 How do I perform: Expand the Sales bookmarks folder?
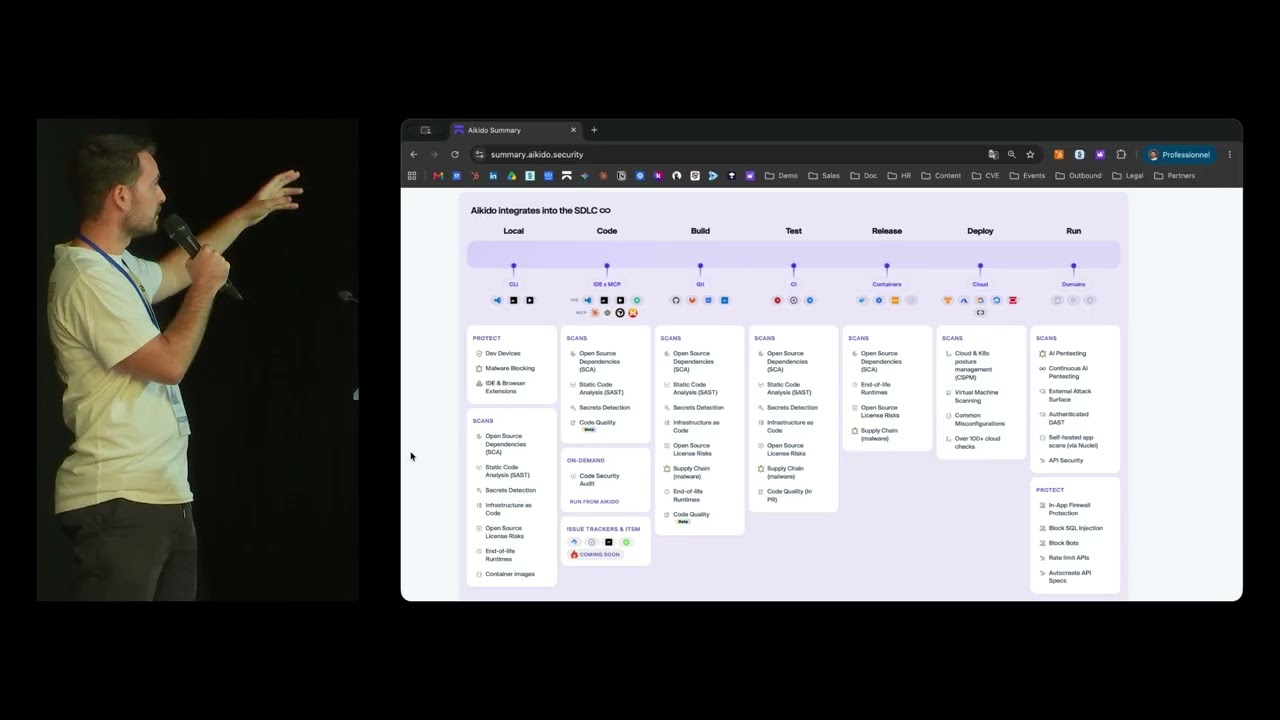coord(825,176)
